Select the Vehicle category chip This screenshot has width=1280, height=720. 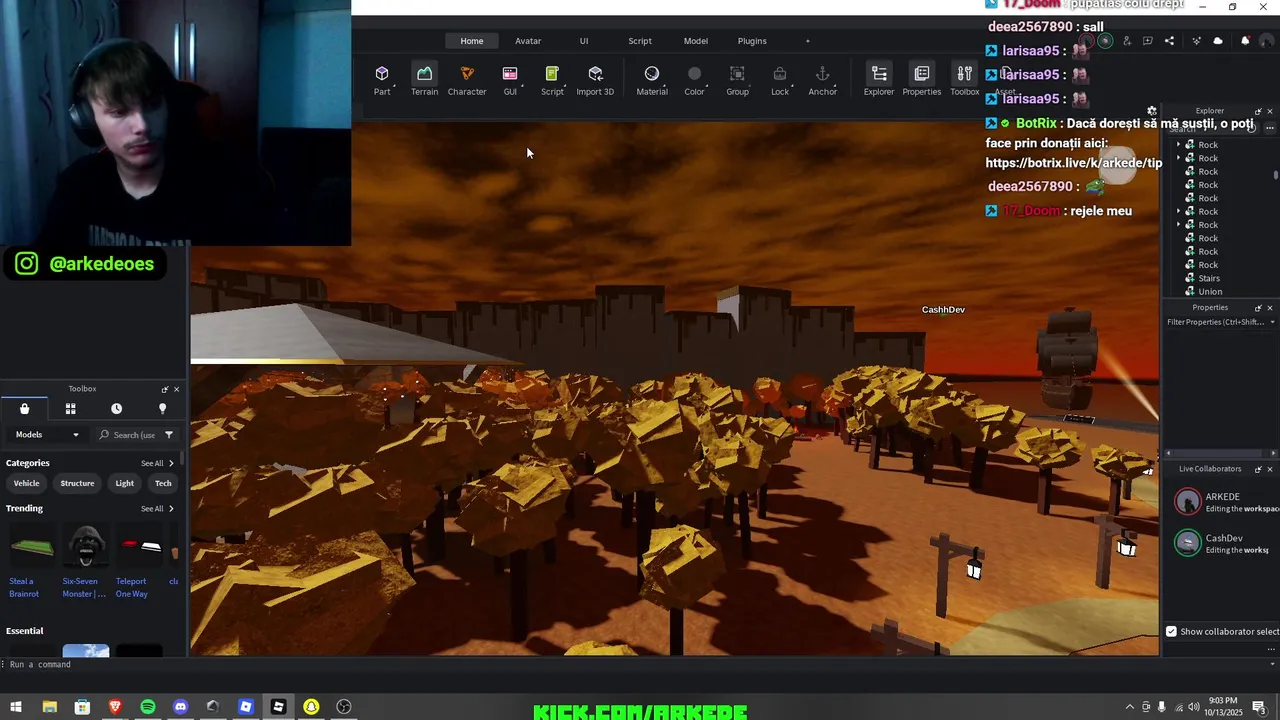pyautogui.click(x=27, y=483)
